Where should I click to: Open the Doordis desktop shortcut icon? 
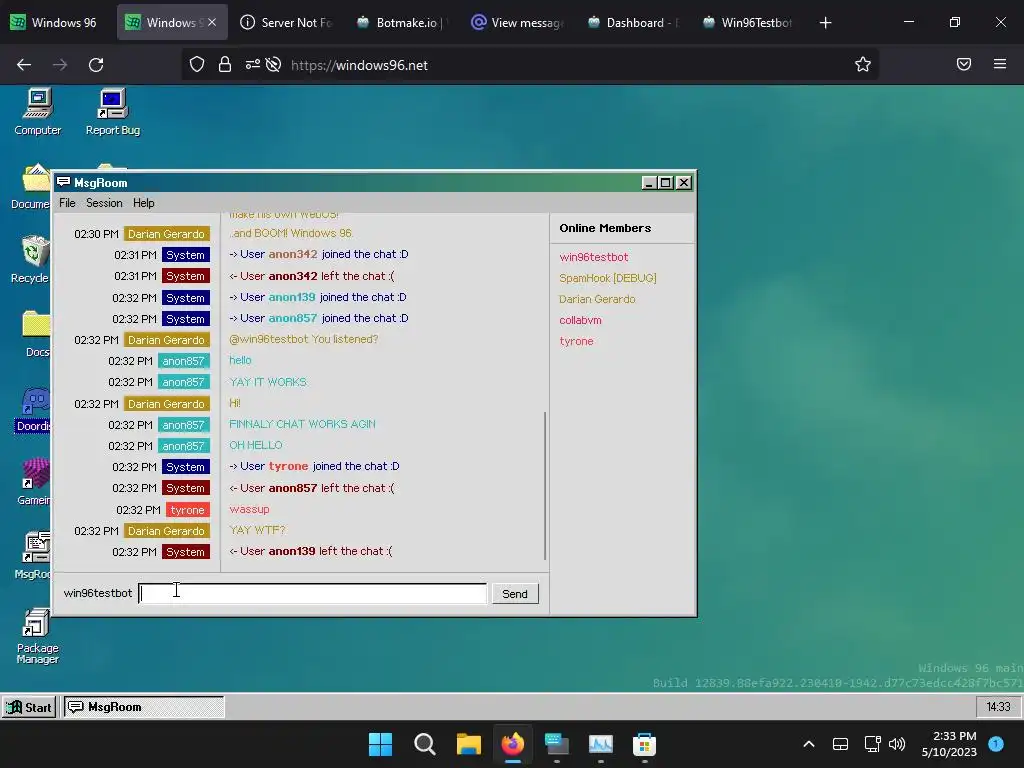33,409
